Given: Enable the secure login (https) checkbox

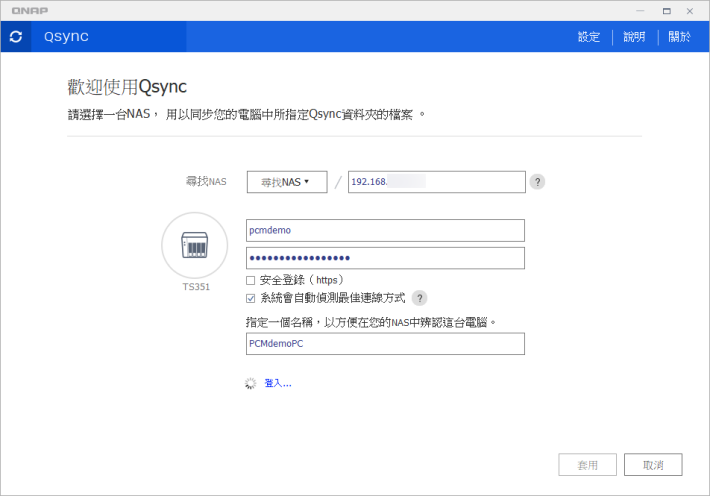Looking at the screenshot, I should point(250,280).
